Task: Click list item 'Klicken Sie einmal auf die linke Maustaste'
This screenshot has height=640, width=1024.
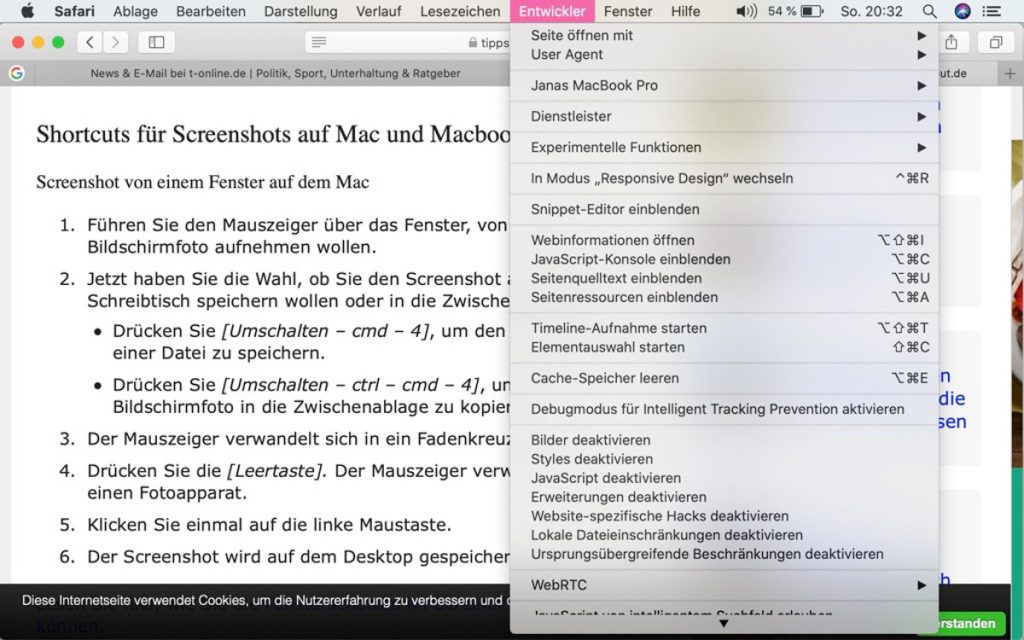Action: [269, 525]
